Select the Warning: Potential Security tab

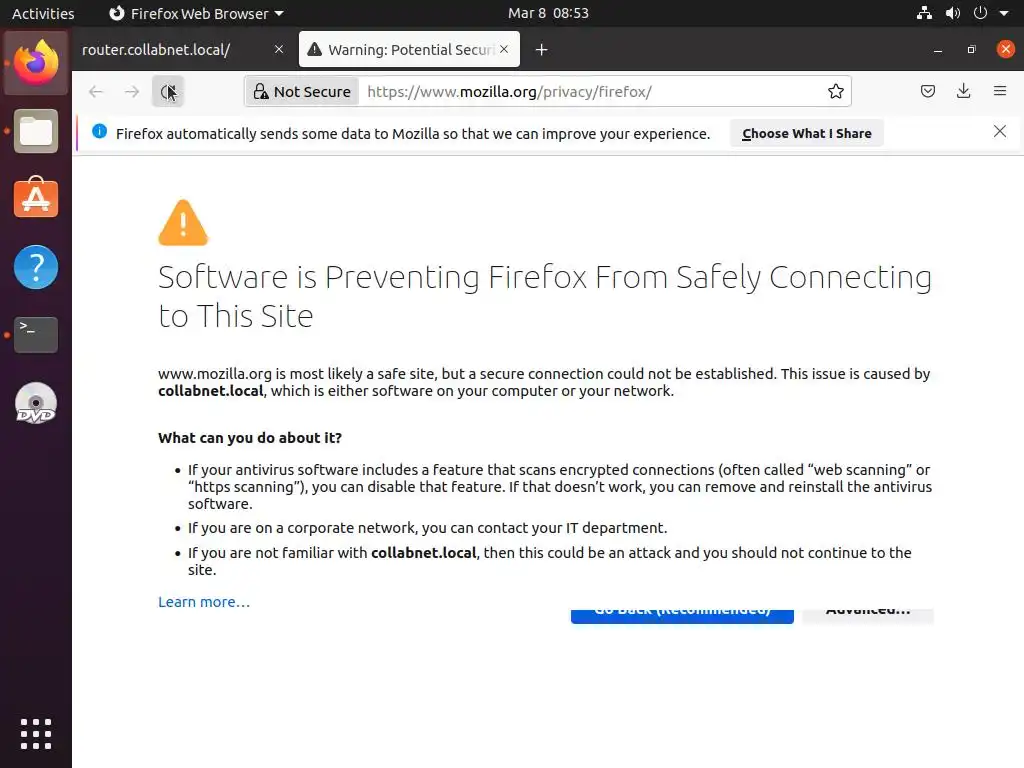pos(400,50)
